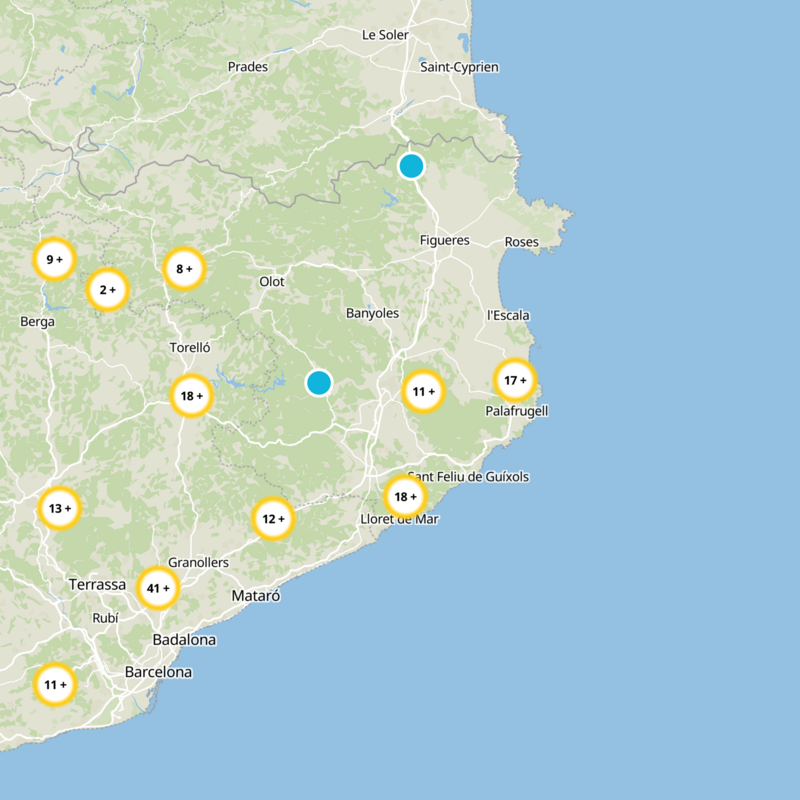
Task: Open the 13+ cluster marker north of Terrassa
Action: point(60,508)
